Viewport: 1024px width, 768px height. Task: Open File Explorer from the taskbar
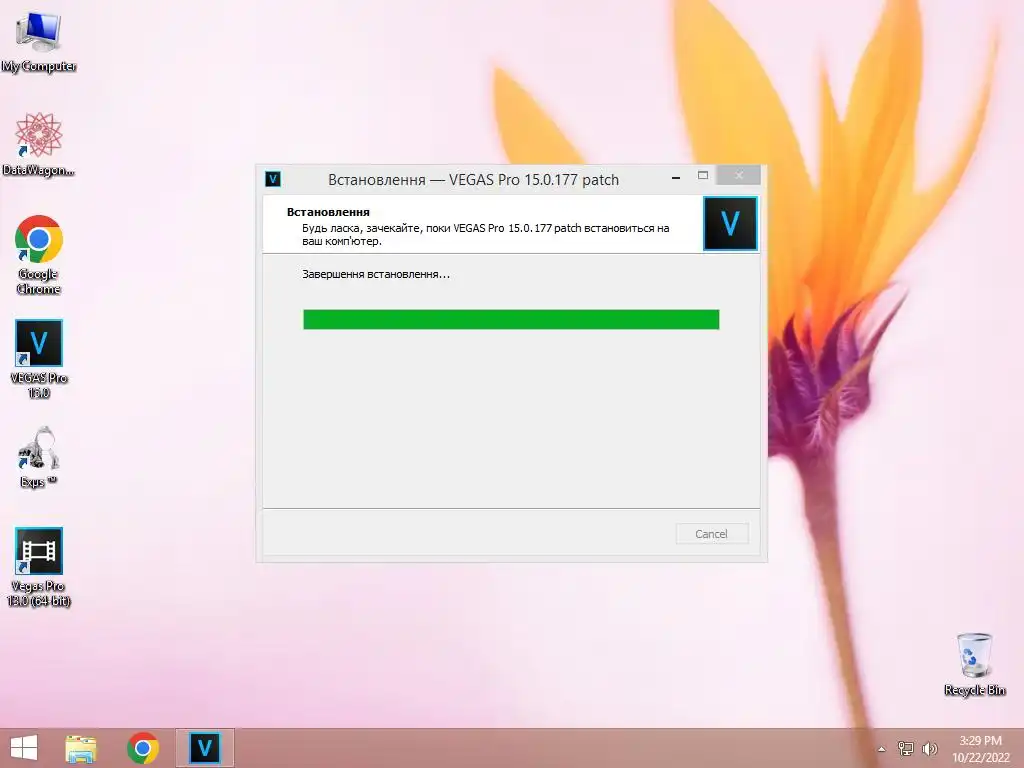[81, 748]
